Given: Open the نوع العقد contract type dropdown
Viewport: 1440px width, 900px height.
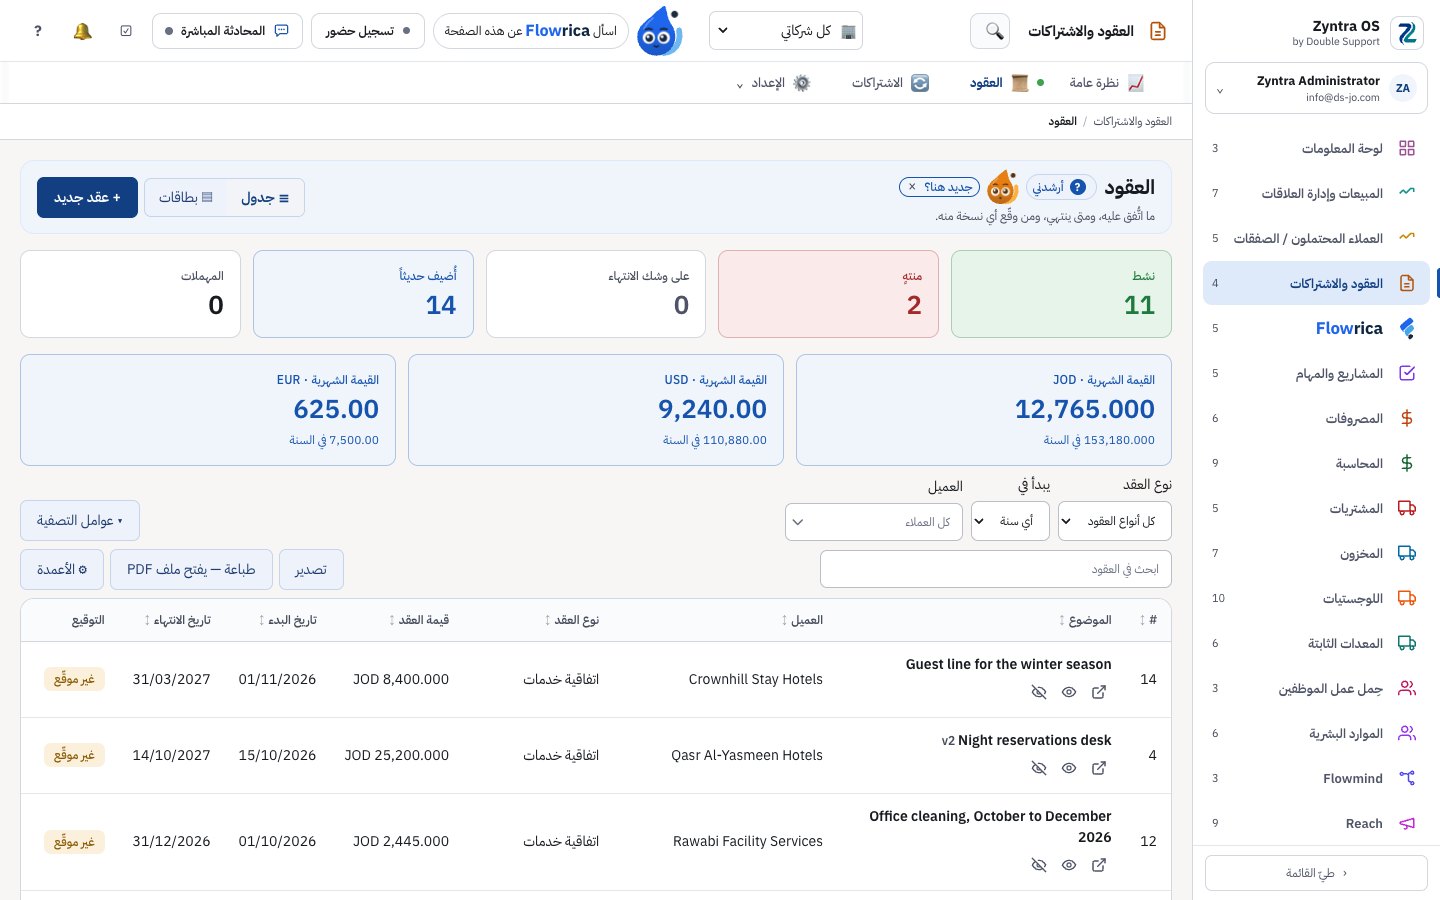Looking at the screenshot, I should click(1115, 521).
